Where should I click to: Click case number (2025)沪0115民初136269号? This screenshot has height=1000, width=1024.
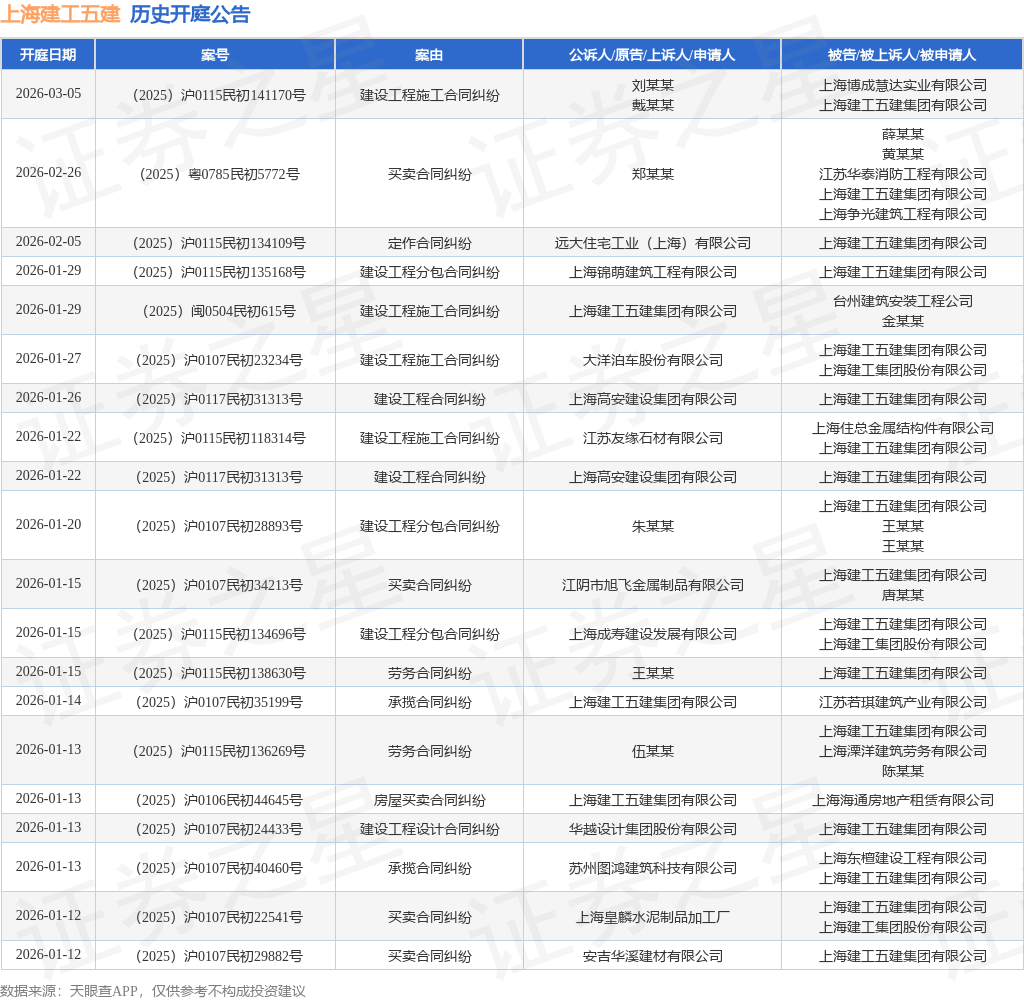coord(219,752)
